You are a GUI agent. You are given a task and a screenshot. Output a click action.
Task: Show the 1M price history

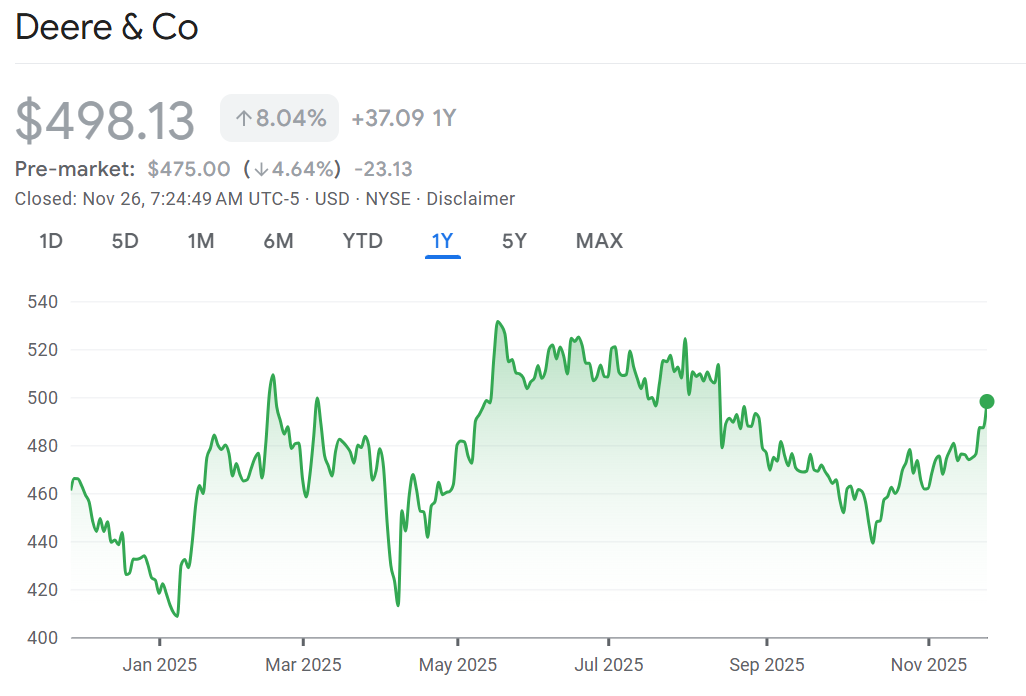pyautogui.click(x=201, y=241)
